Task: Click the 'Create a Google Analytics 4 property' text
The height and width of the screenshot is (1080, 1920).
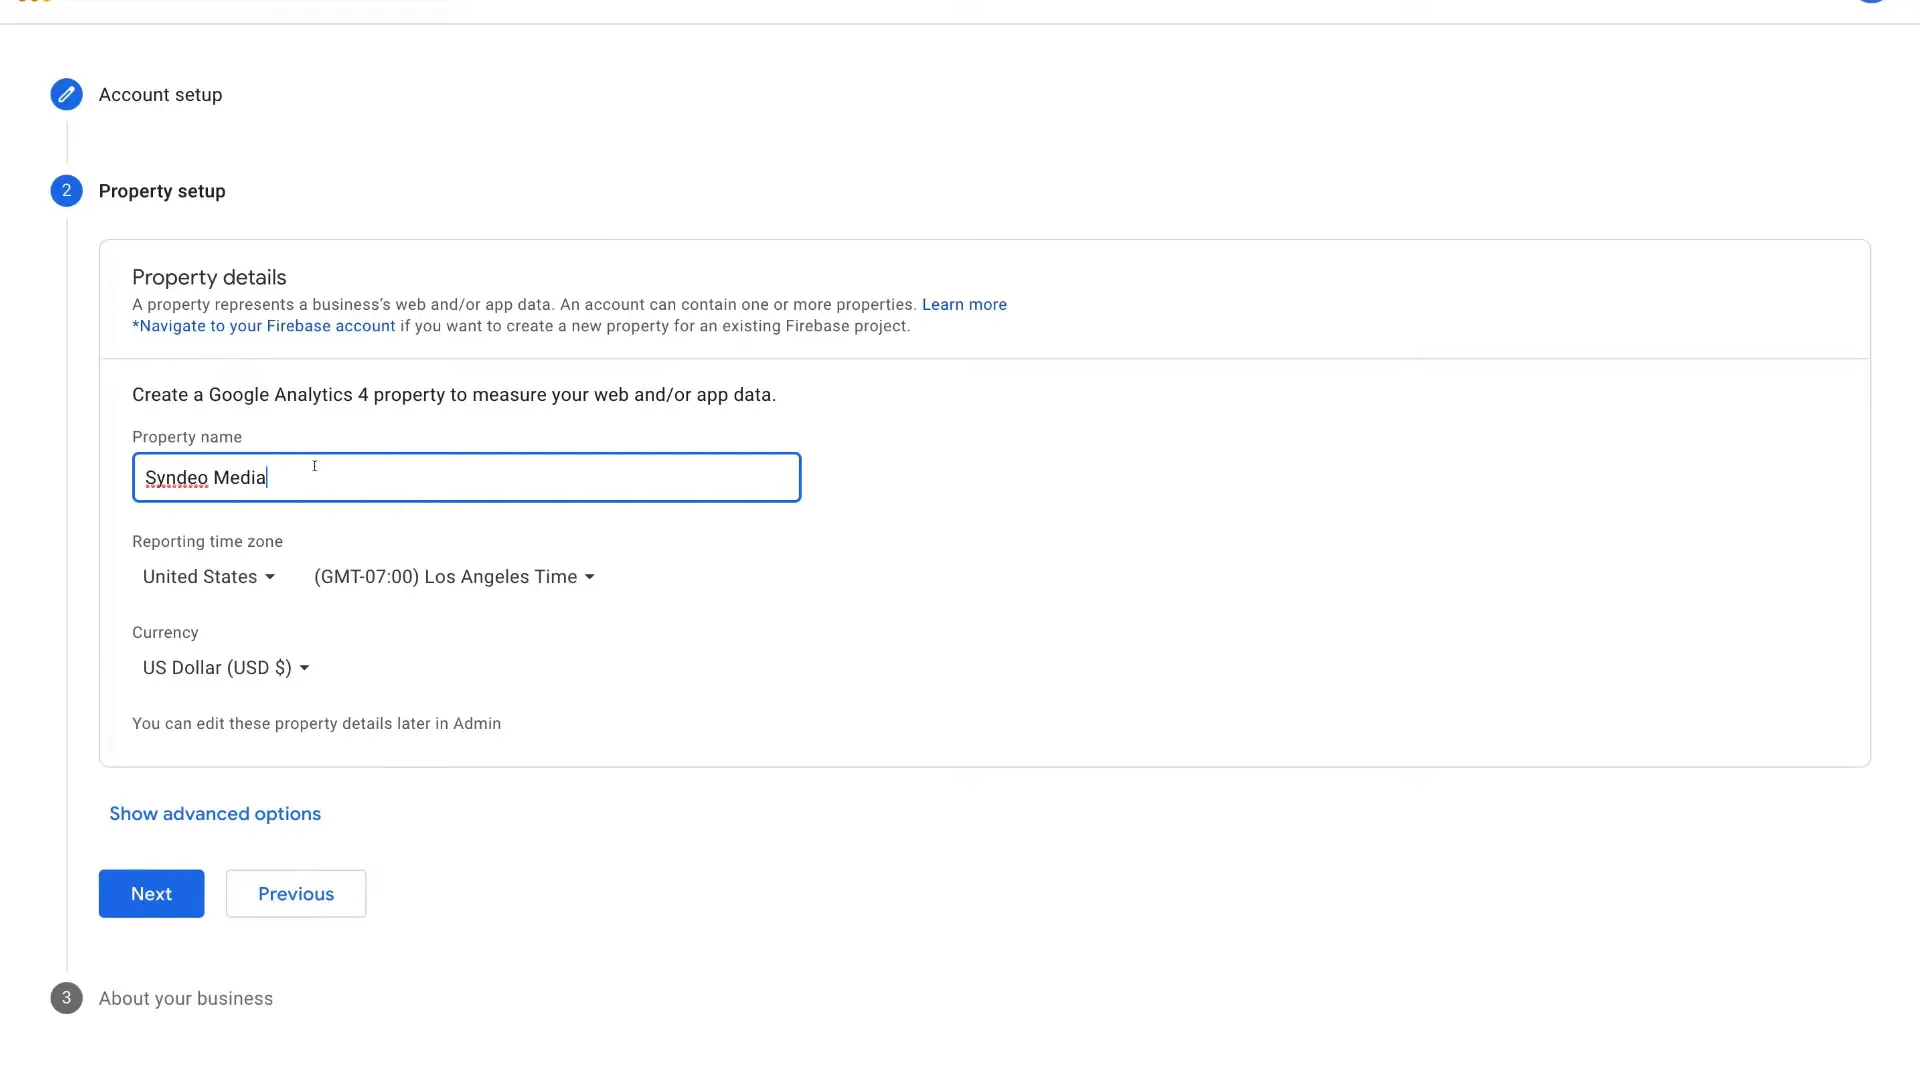Action: click(x=454, y=395)
